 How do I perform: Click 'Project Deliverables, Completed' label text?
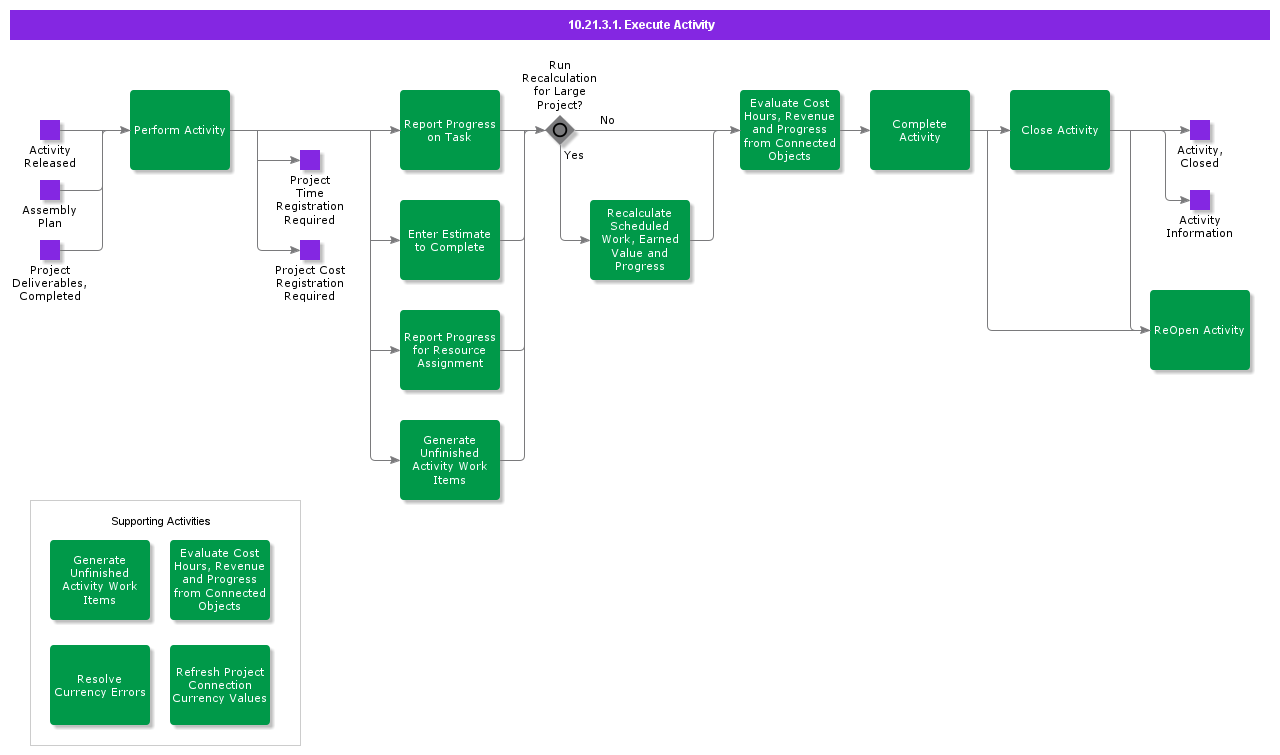(50, 283)
